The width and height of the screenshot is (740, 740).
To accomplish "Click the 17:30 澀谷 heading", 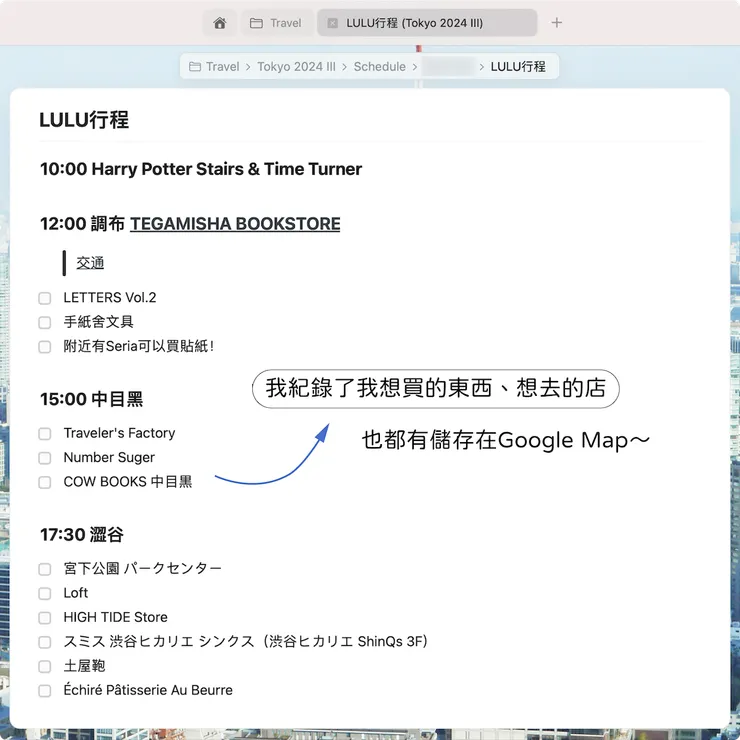I will pyautogui.click(x=82, y=535).
